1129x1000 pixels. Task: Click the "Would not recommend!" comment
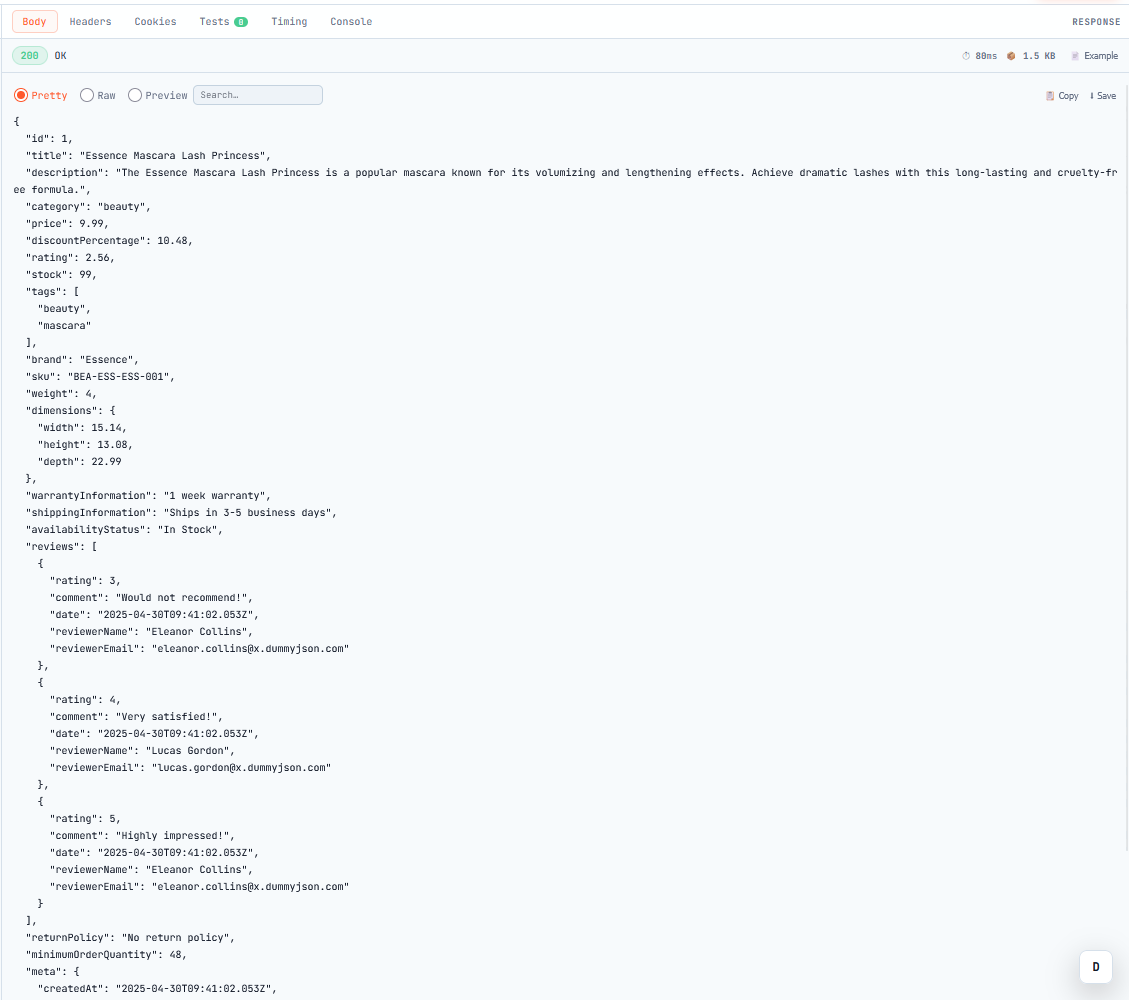pyautogui.click(x=184, y=598)
